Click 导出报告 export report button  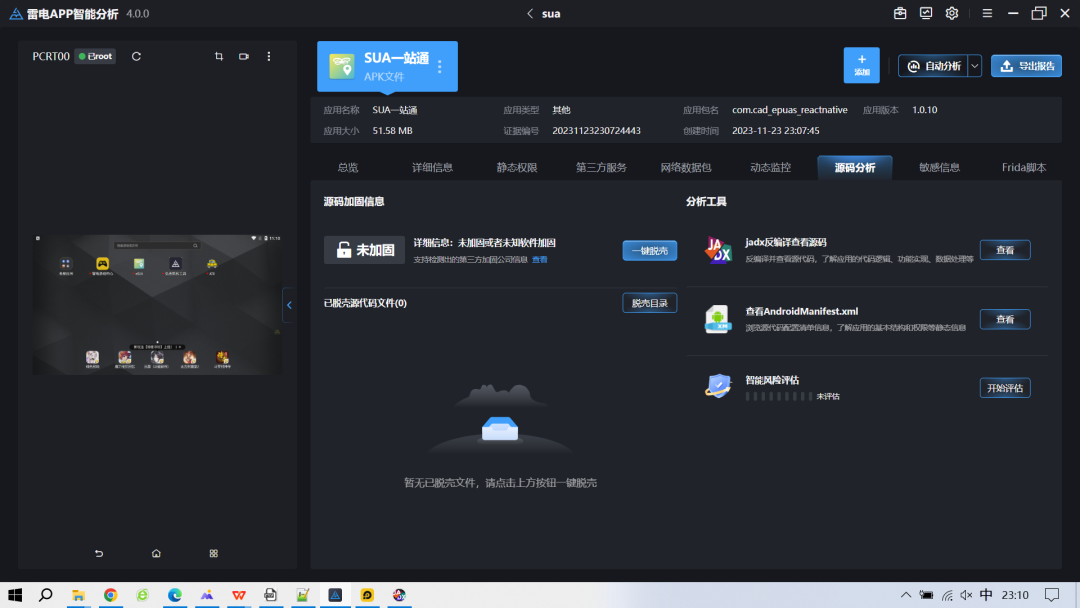tap(1026, 66)
